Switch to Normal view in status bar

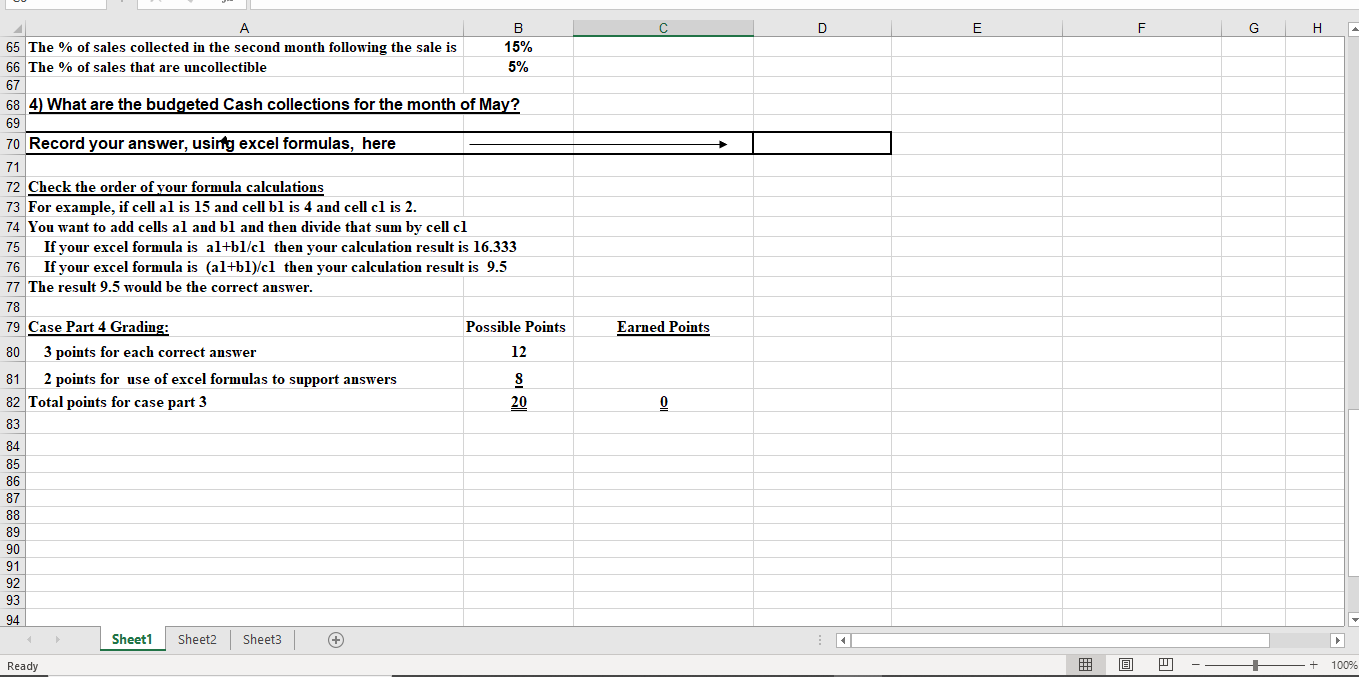coord(1085,665)
